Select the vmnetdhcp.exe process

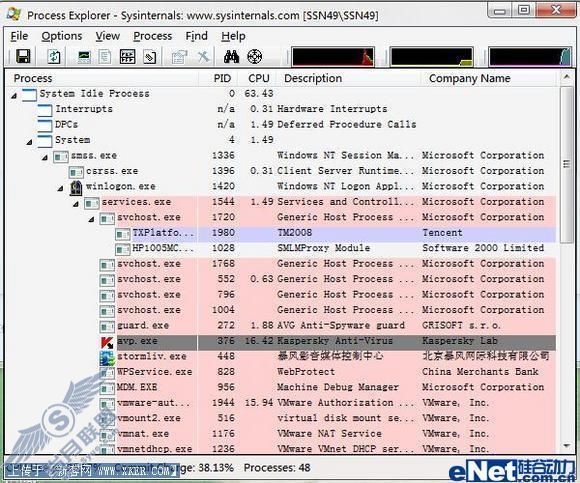point(281,449)
